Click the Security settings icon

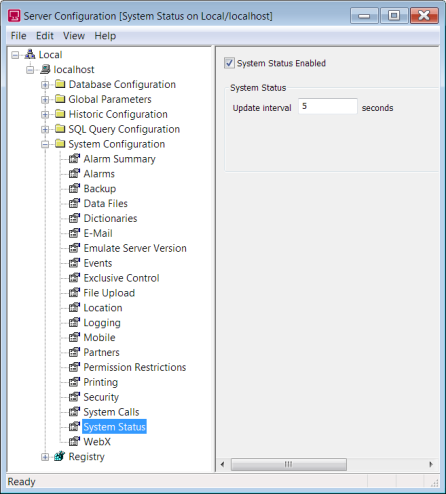coord(74,397)
